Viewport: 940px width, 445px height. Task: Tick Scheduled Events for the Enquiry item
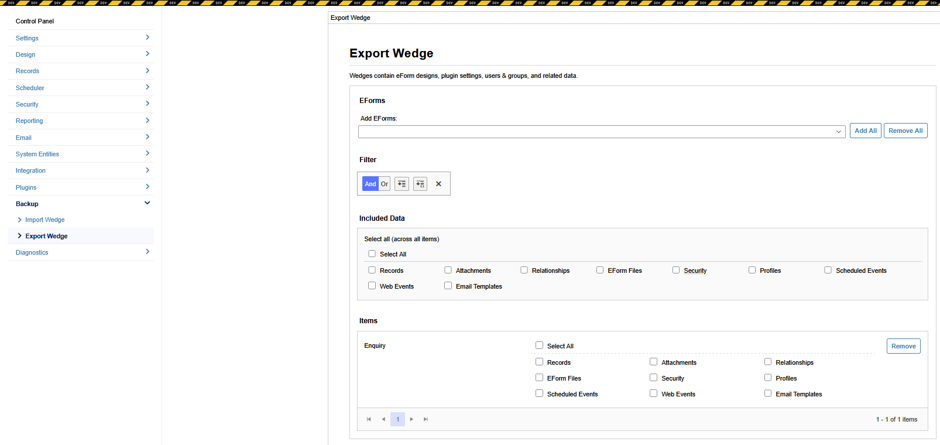(539, 393)
